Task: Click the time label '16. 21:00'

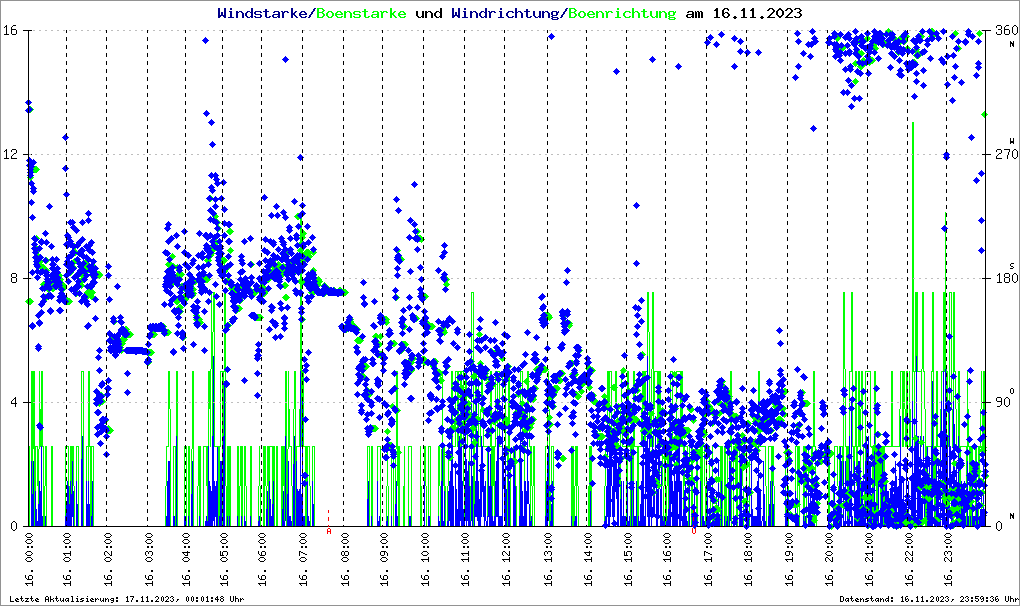Action: (868, 559)
